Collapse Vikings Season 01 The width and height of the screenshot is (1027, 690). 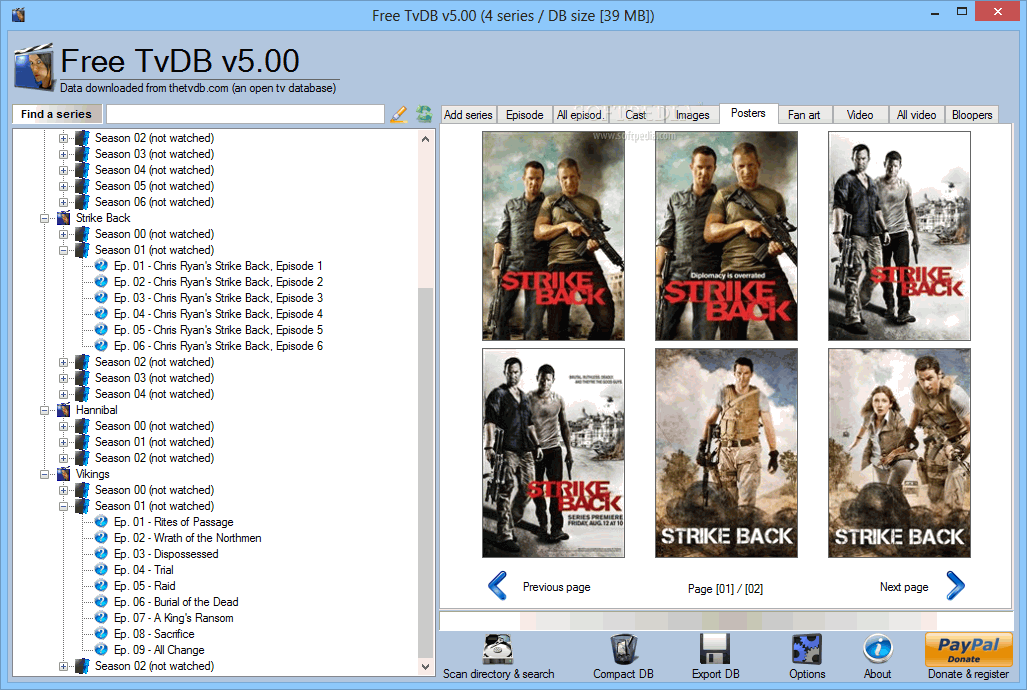click(64, 506)
